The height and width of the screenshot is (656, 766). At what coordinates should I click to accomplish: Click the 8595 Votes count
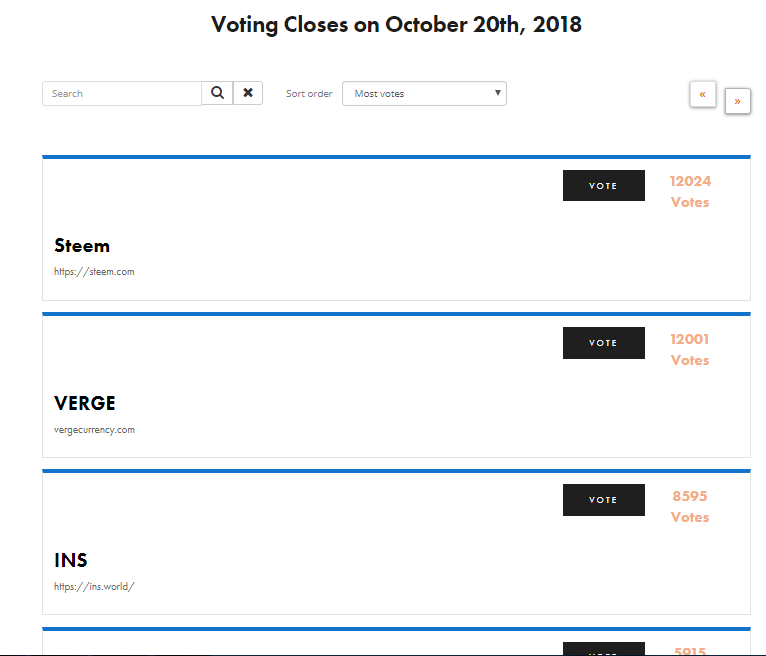[x=690, y=507]
